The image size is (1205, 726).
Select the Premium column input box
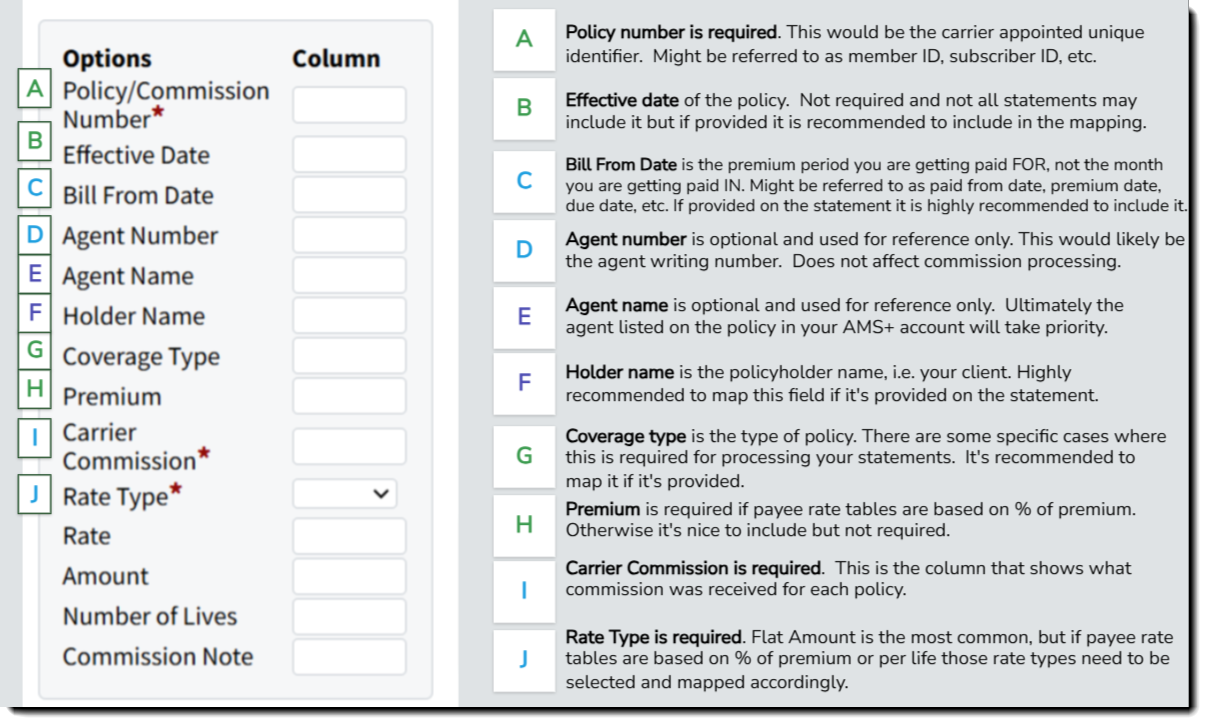point(349,396)
